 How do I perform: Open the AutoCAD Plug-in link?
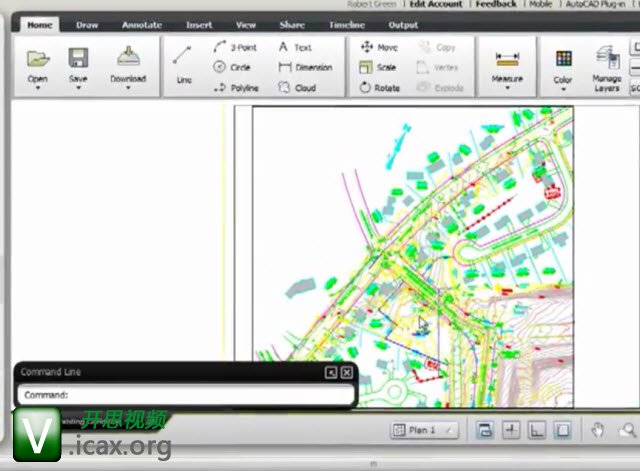[595, 4]
